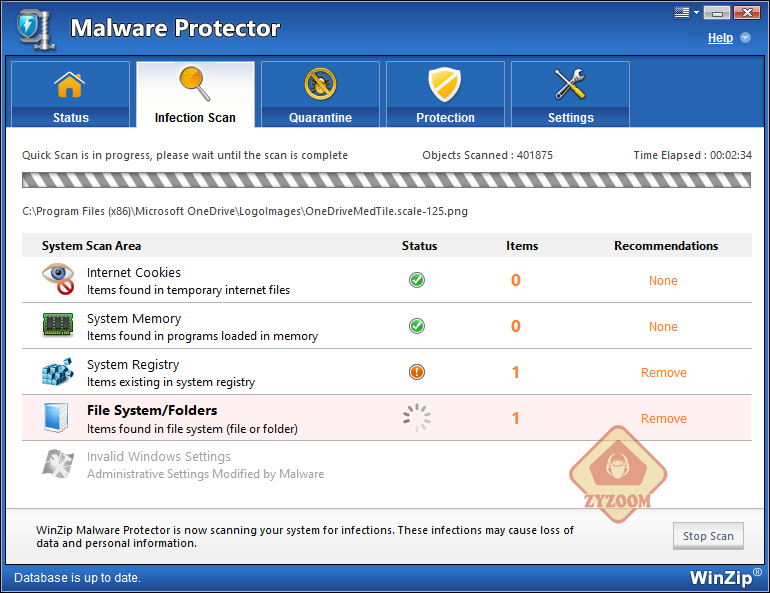Image resolution: width=770 pixels, height=593 pixels.
Task: Select the File System/Folders row title
Action: click(152, 410)
